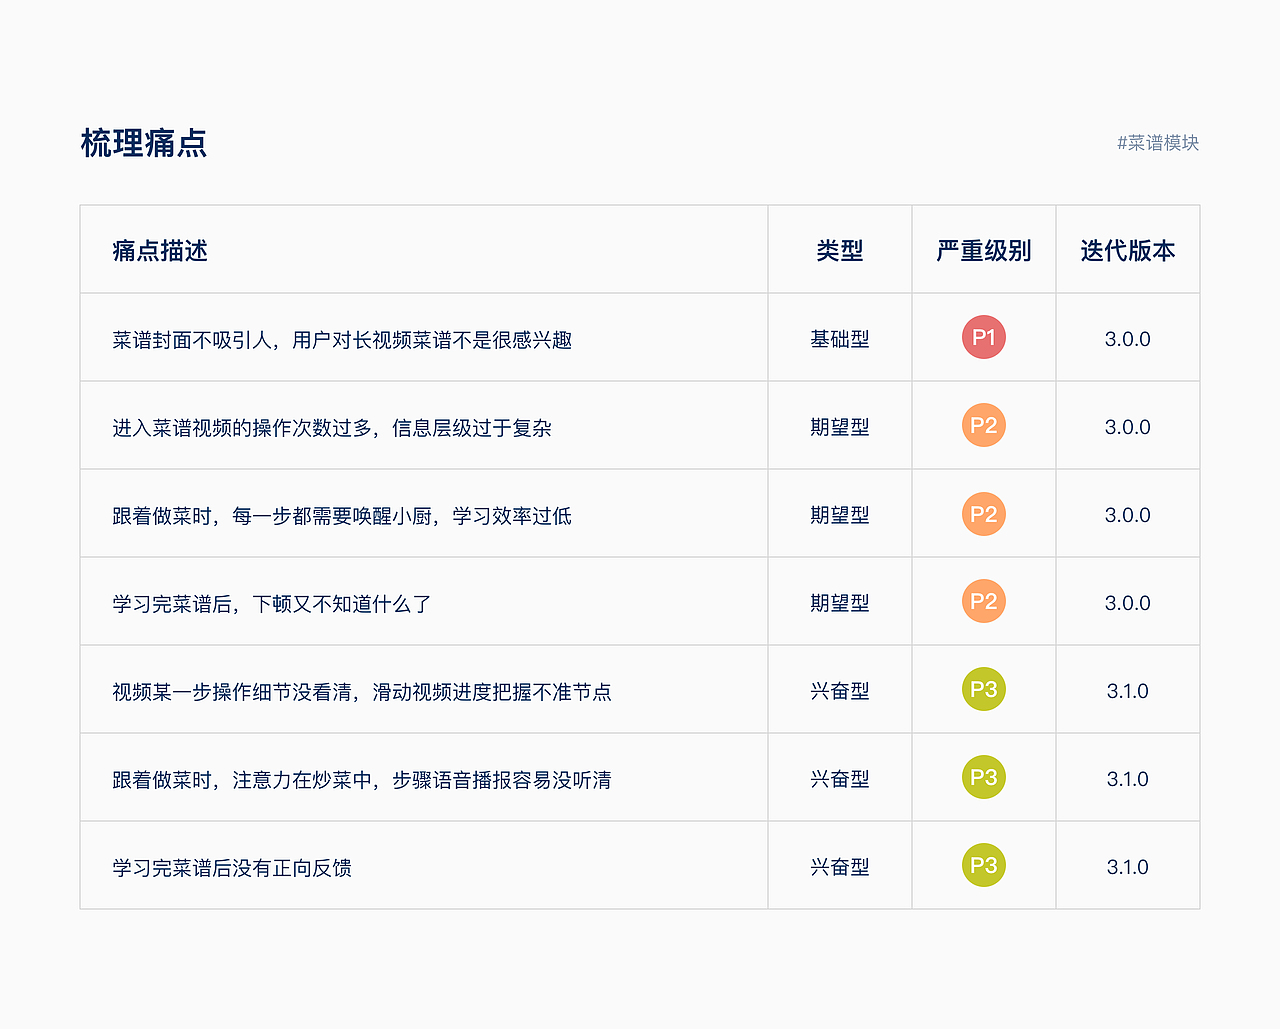Click version 3.0.0 in the 信息层级过于复杂 row

coord(1128,427)
